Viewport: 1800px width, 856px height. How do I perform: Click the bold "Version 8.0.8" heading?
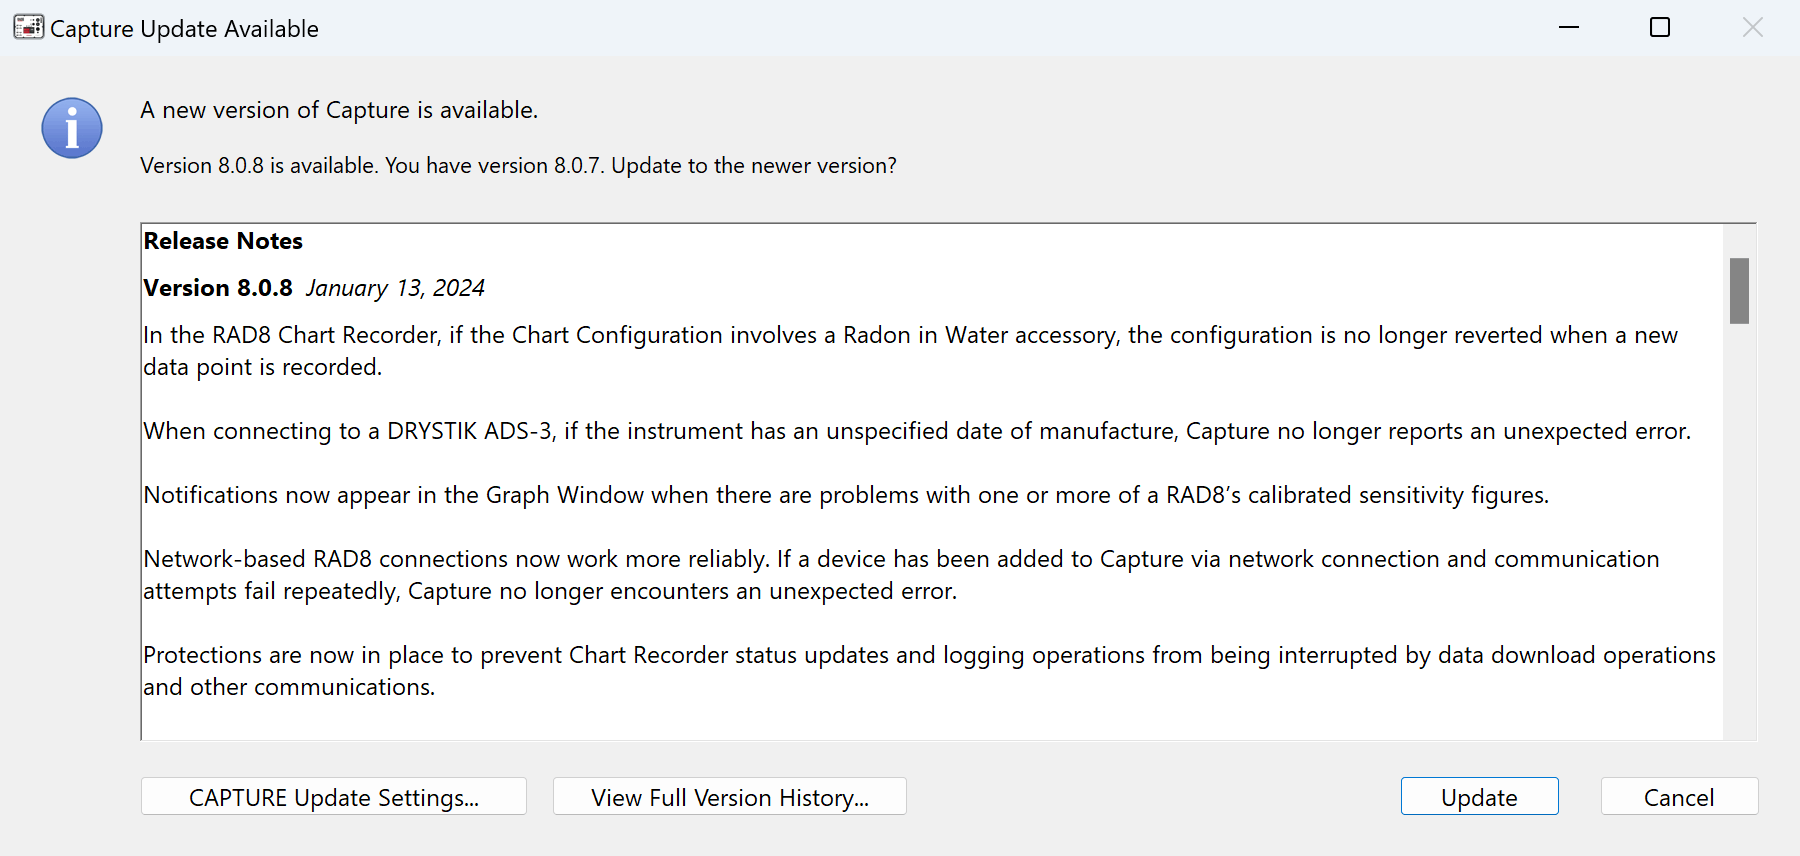(218, 288)
